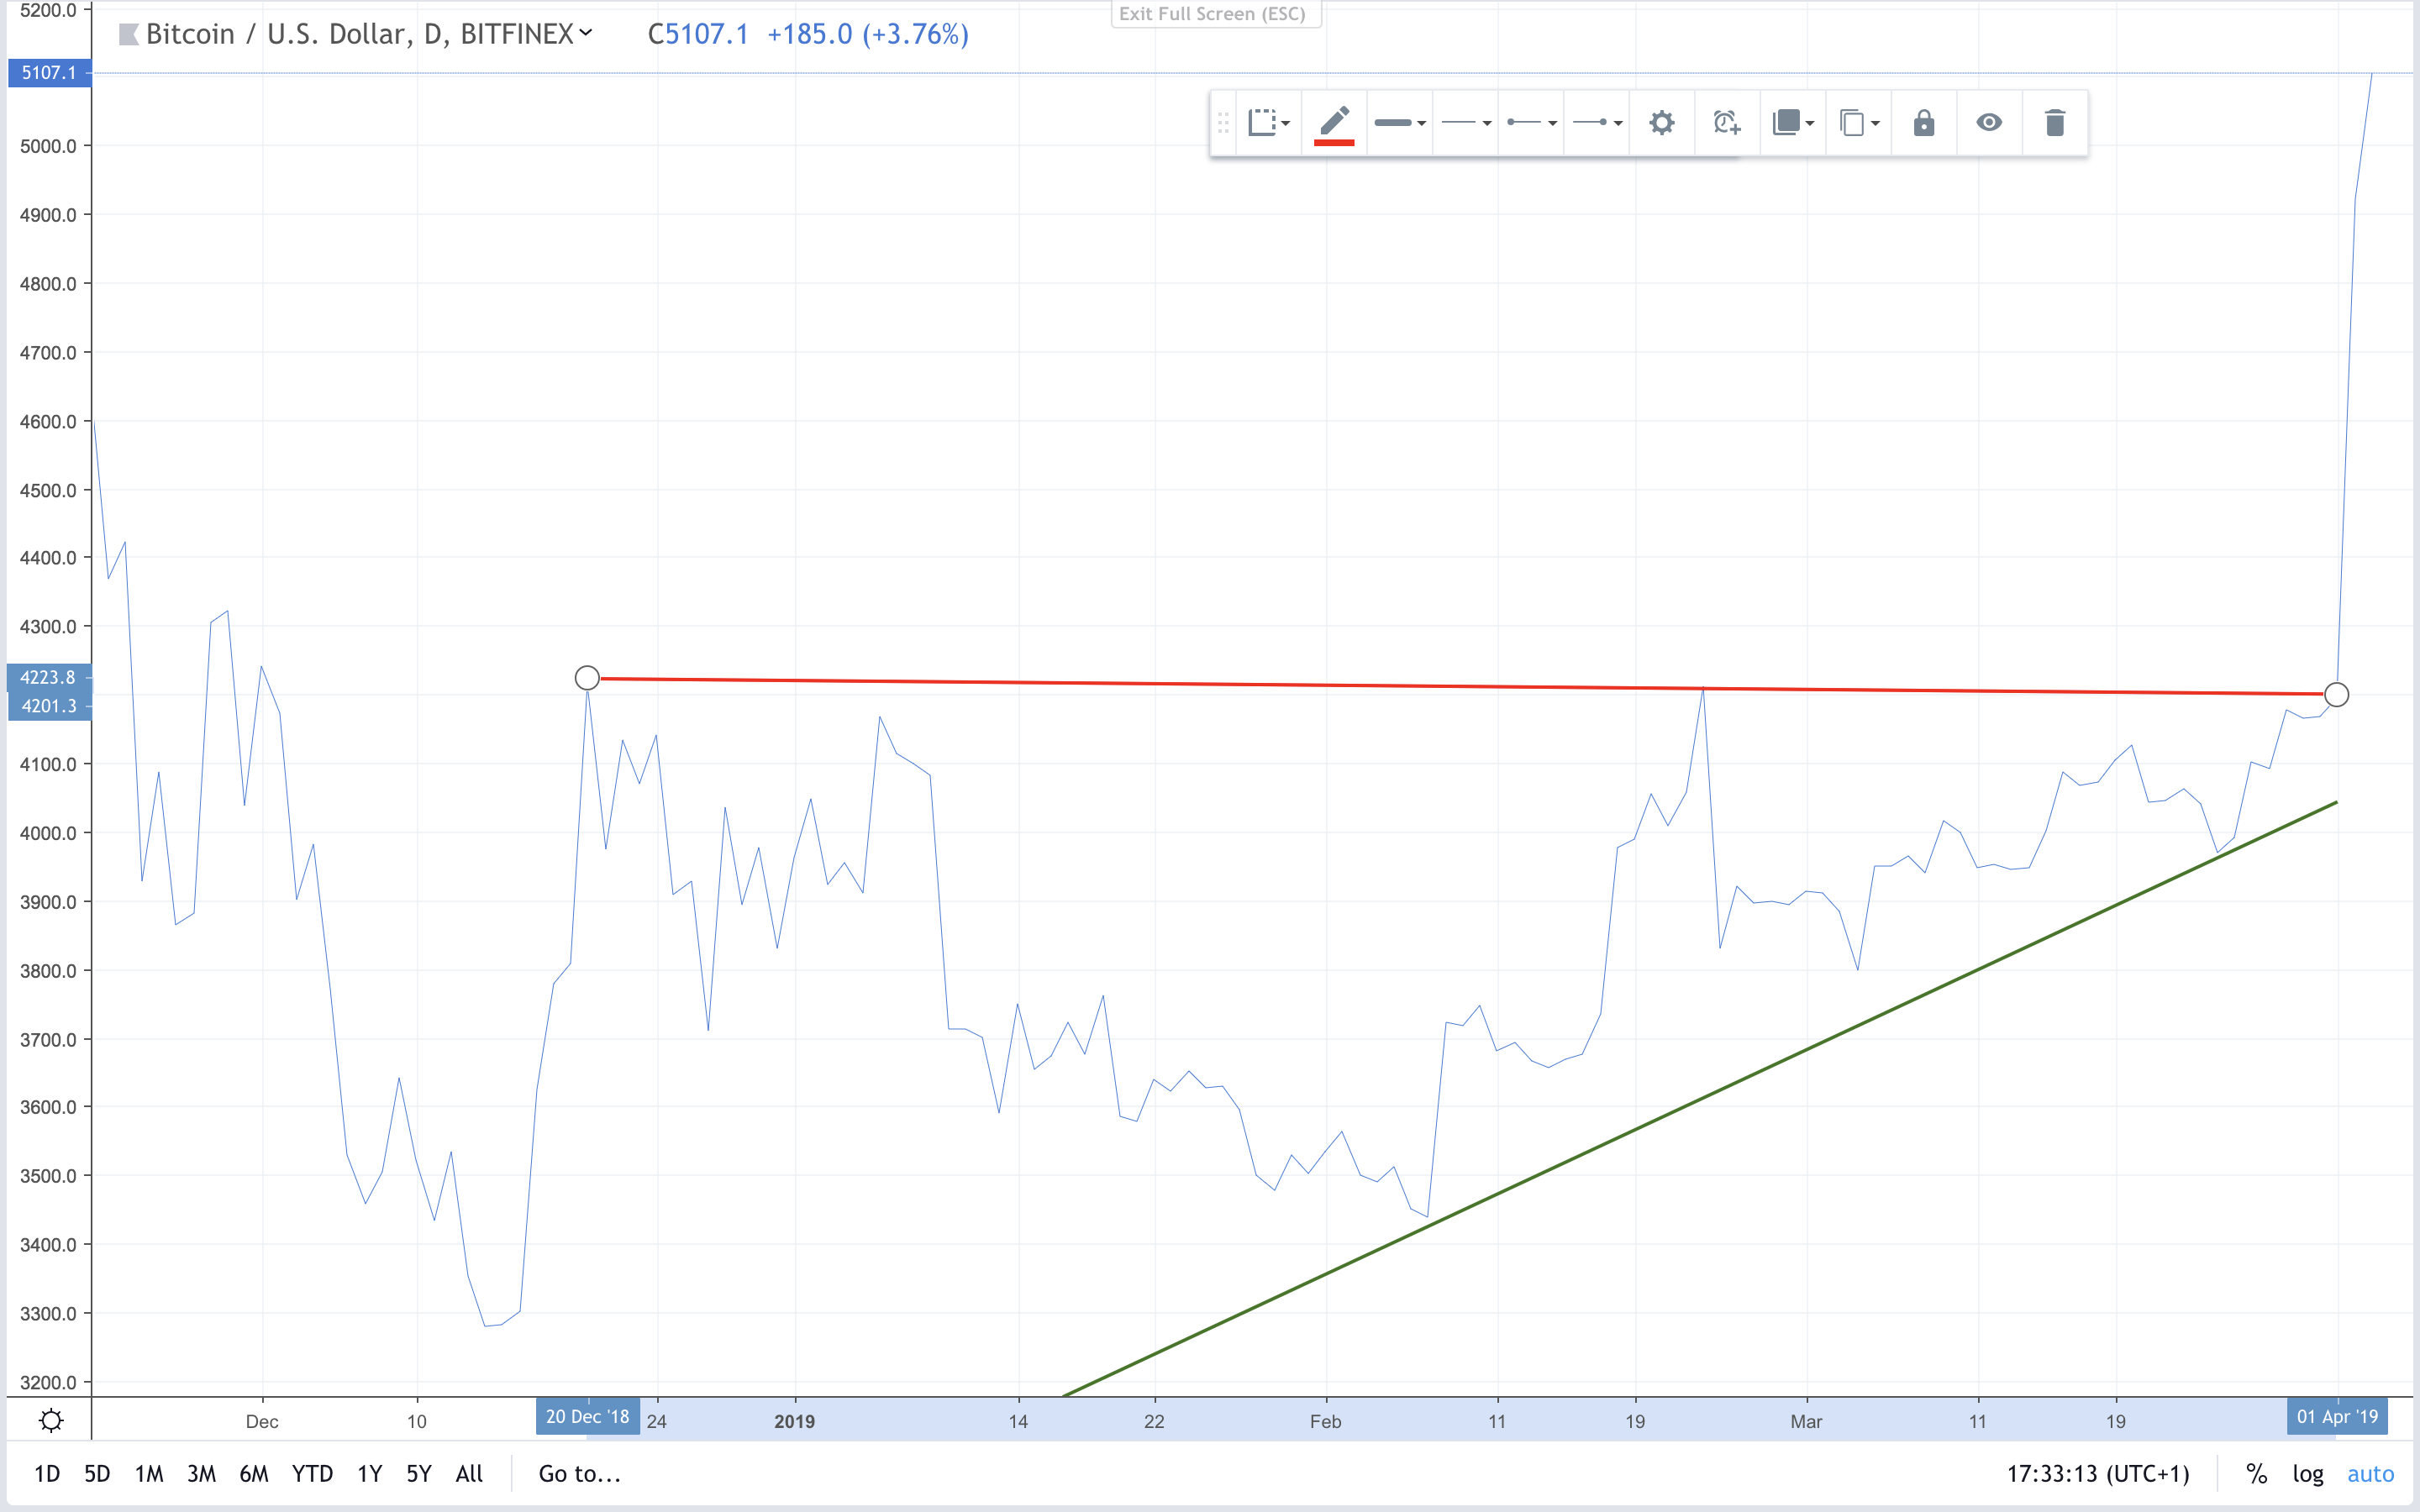Image resolution: width=2420 pixels, height=1512 pixels.
Task: Select the All time range
Action: 469,1473
